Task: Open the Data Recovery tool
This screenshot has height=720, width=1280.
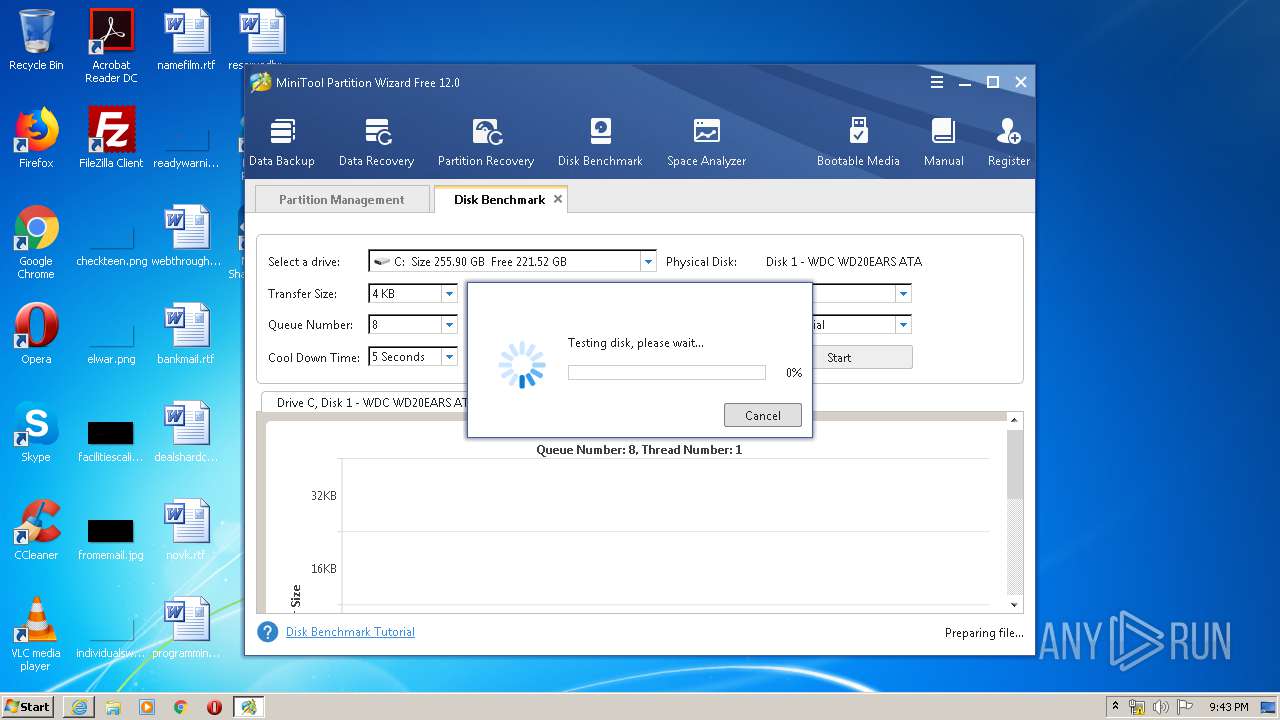Action: [x=376, y=142]
